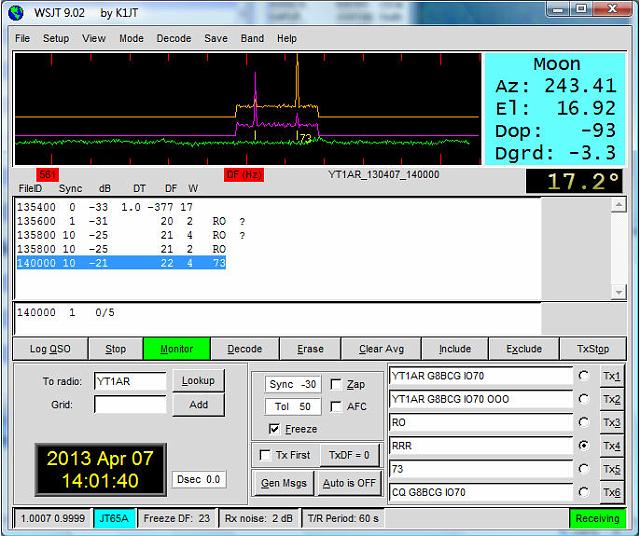Click the Tx6 transmit button
Viewport: 640px width, 536px height.
click(x=611, y=492)
